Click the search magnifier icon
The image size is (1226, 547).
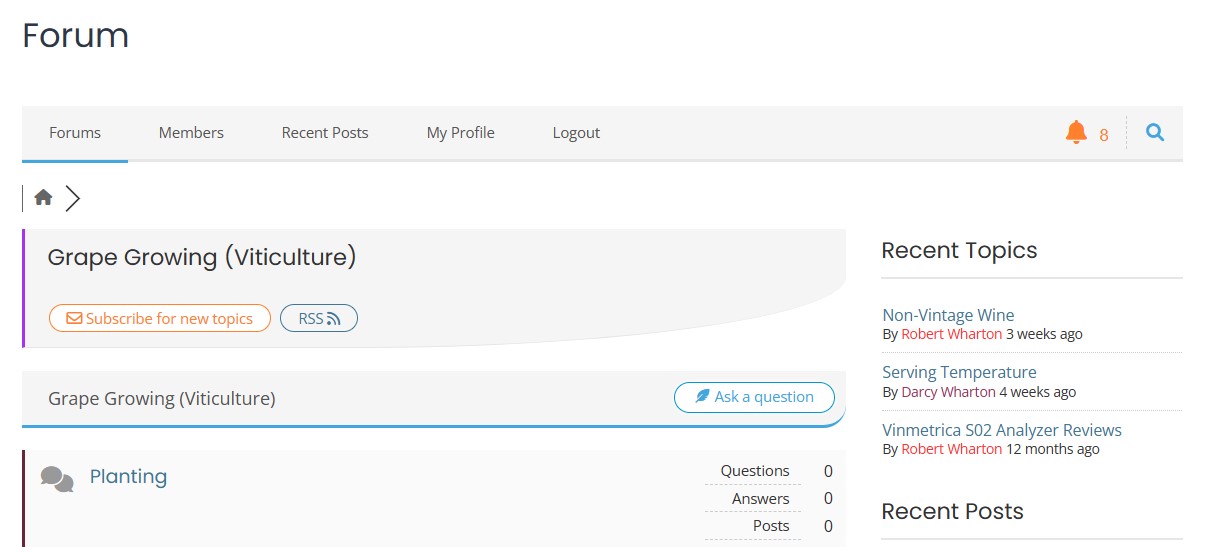point(1155,132)
